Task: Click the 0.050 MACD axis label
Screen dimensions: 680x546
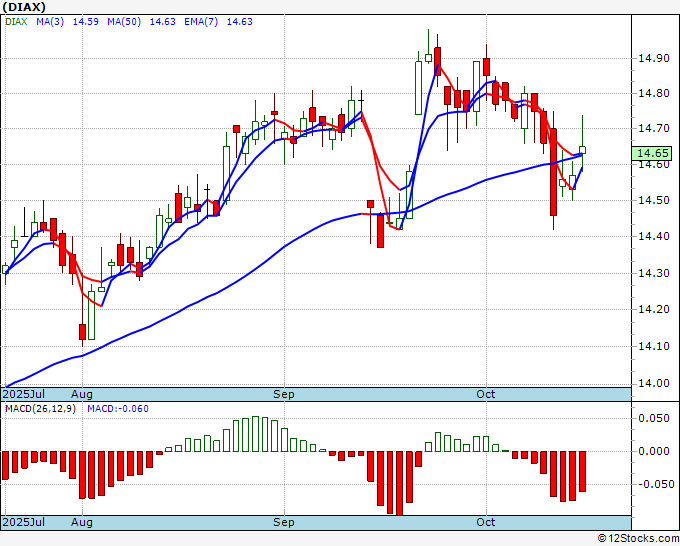Action: (x=654, y=418)
